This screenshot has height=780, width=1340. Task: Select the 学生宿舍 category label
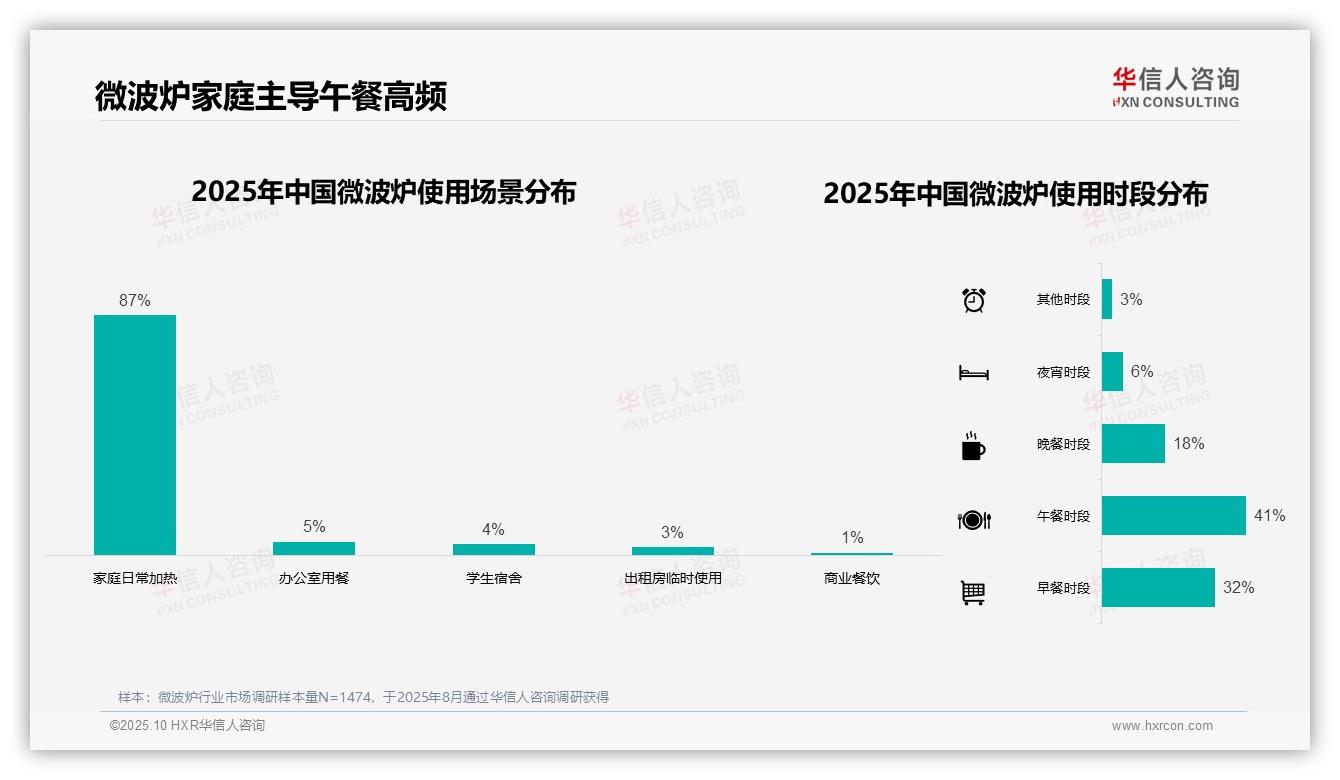[x=494, y=577]
